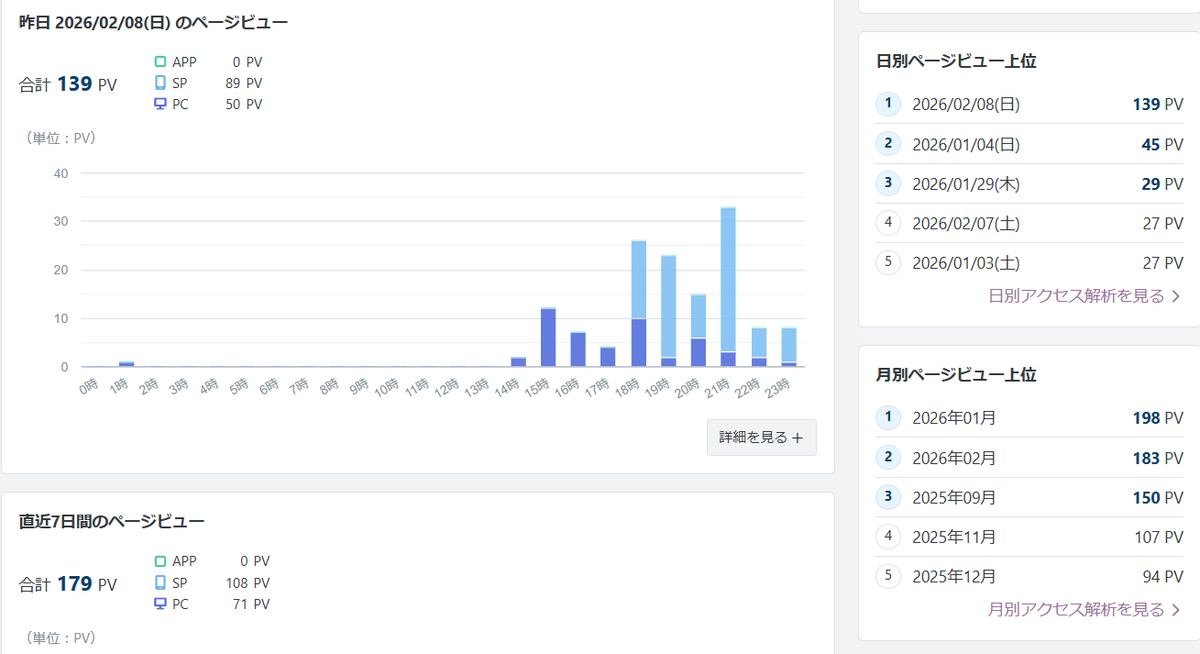
Task: Click the 89 PV smartphone count
Action: 243,83
